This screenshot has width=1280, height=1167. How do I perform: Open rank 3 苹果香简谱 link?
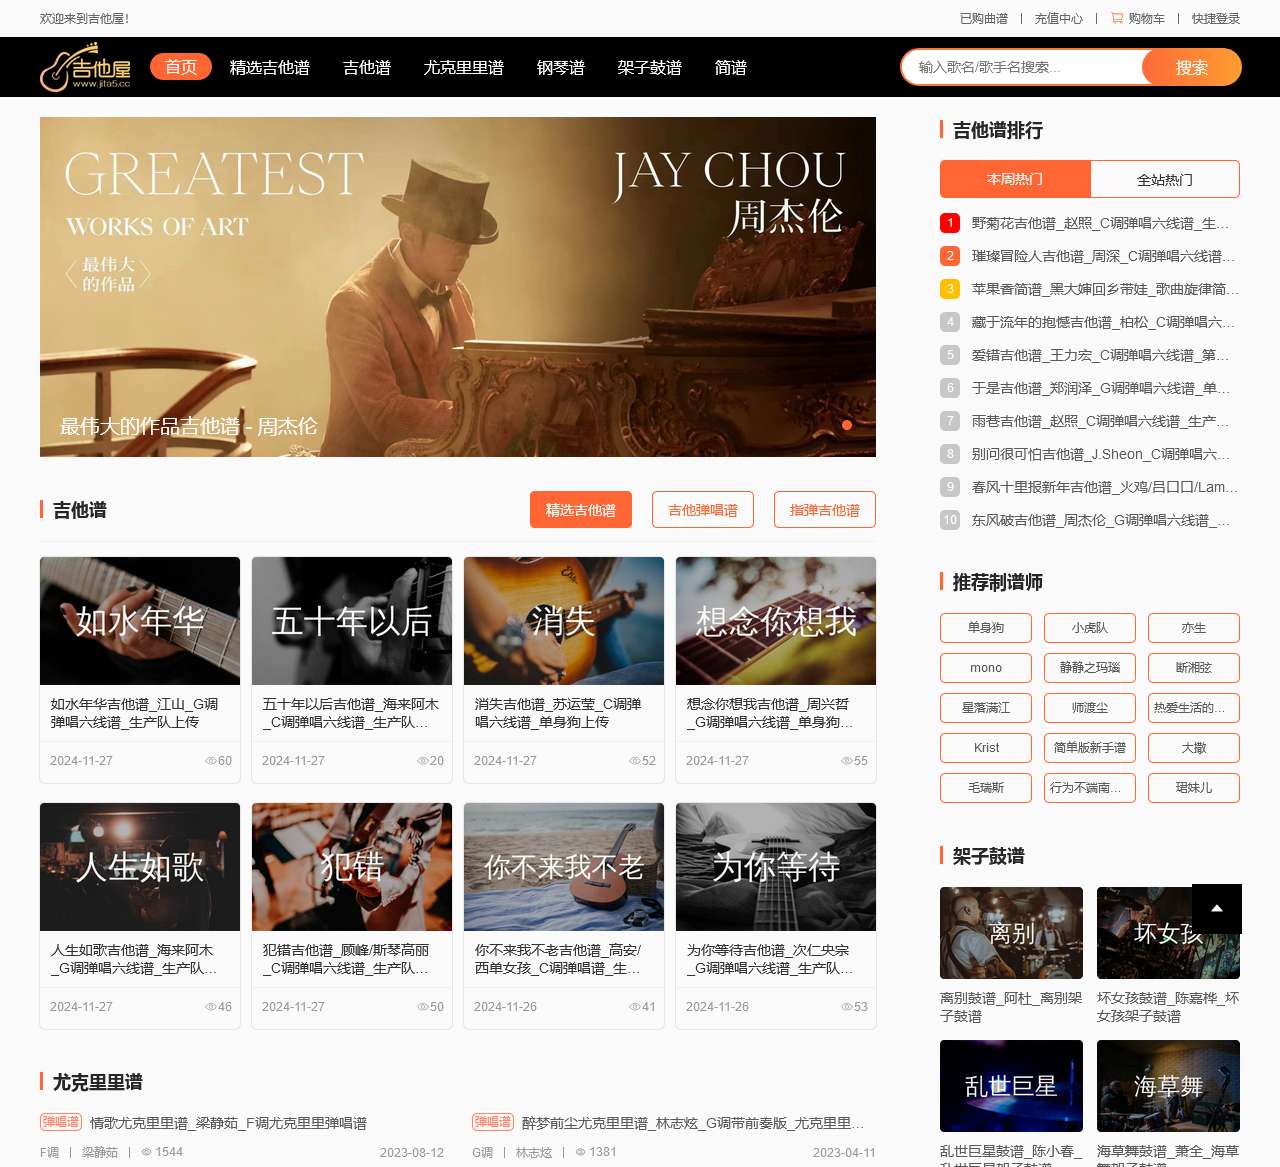pos(1105,289)
